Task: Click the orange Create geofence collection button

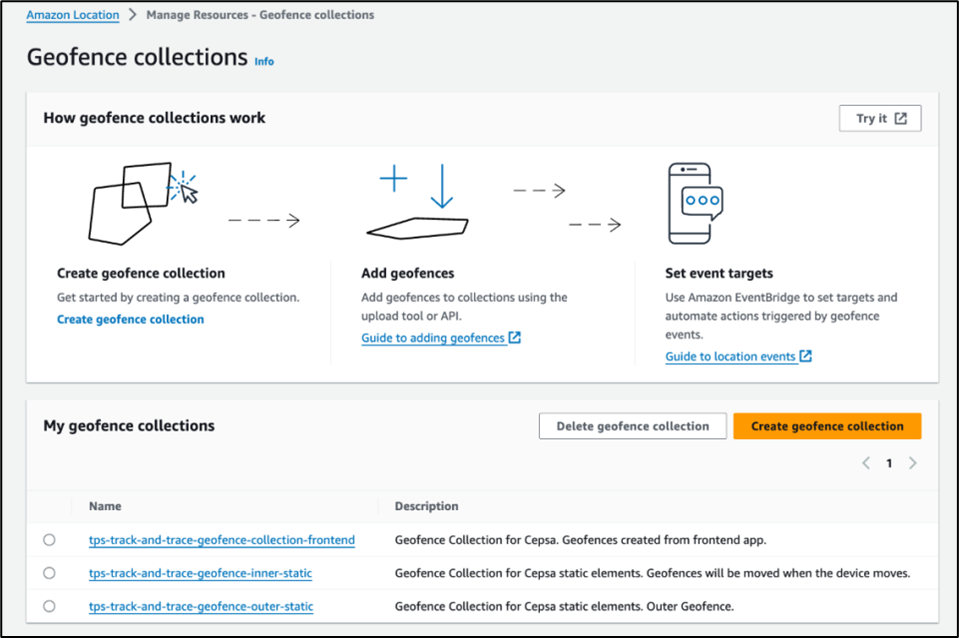Action: [827, 426]
